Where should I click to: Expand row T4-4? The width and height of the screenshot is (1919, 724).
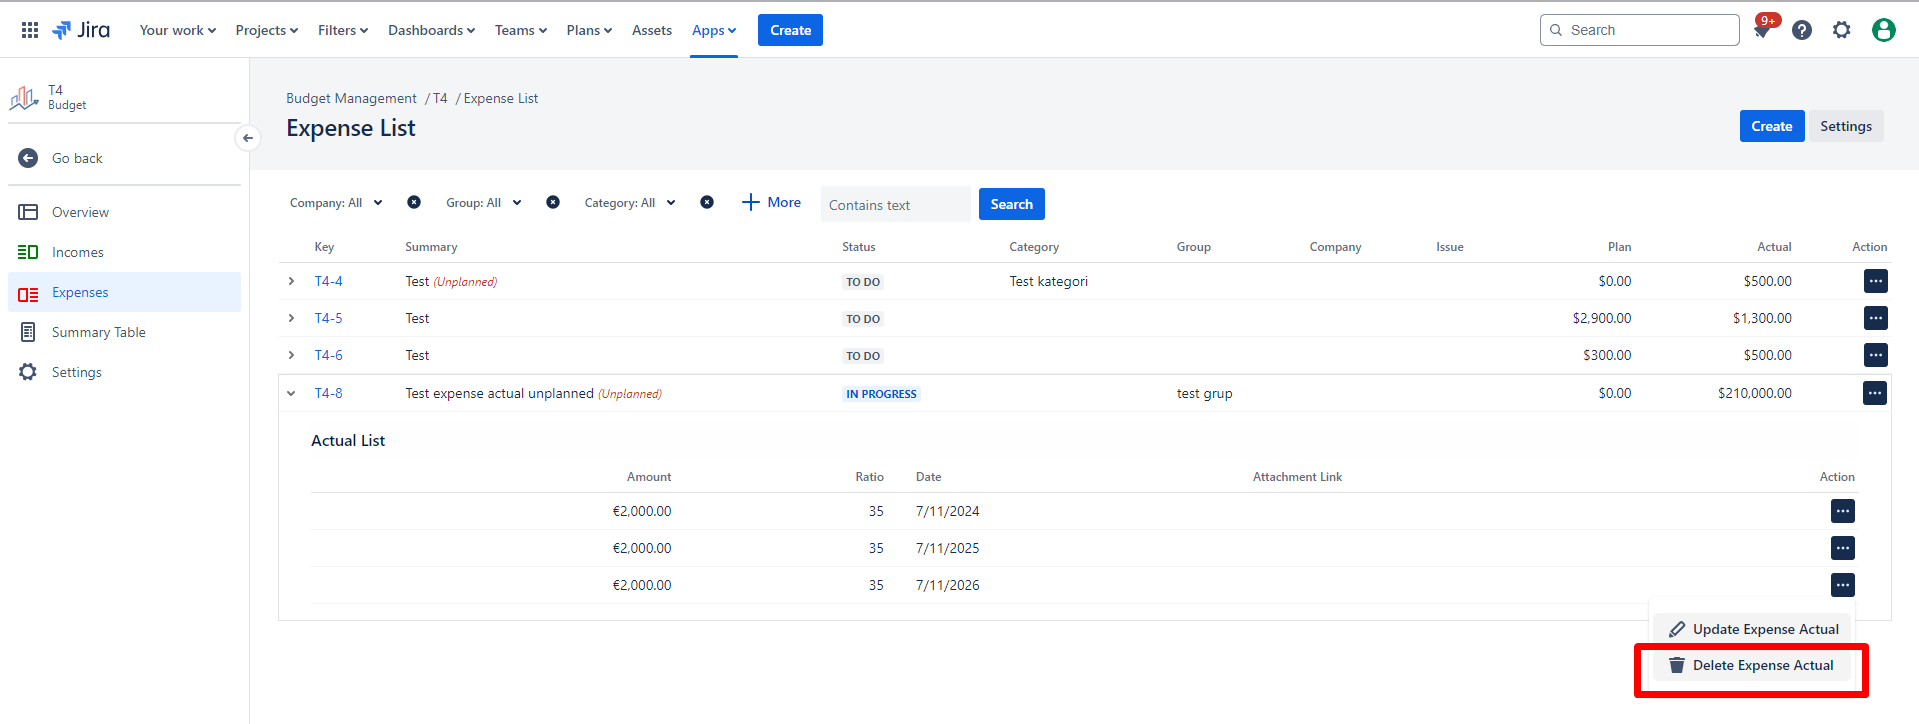click(x=291, y=281)
